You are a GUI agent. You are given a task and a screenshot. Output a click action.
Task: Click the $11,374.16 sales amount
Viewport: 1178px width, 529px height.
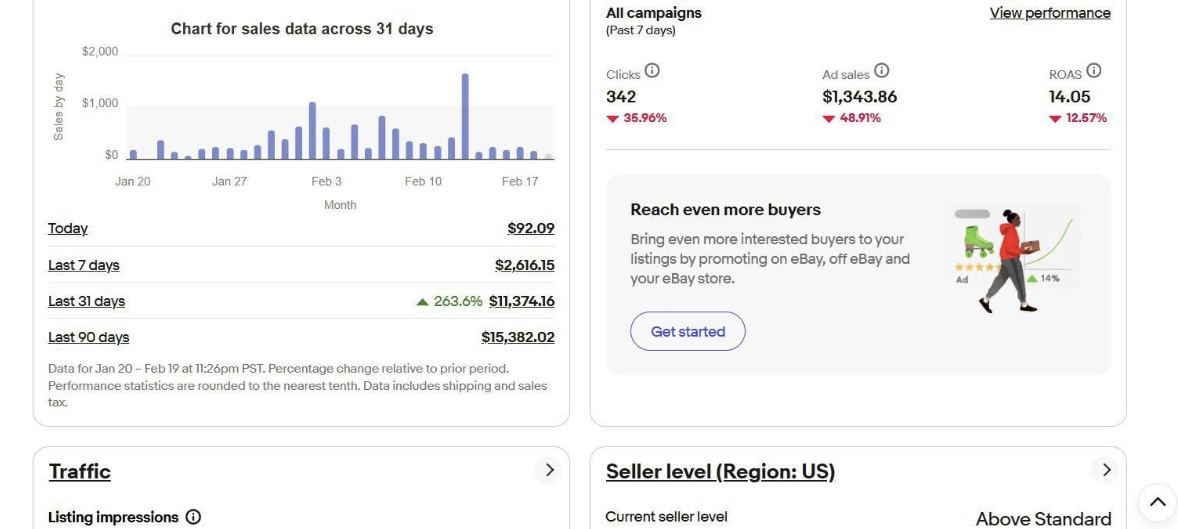coord(521,301)
